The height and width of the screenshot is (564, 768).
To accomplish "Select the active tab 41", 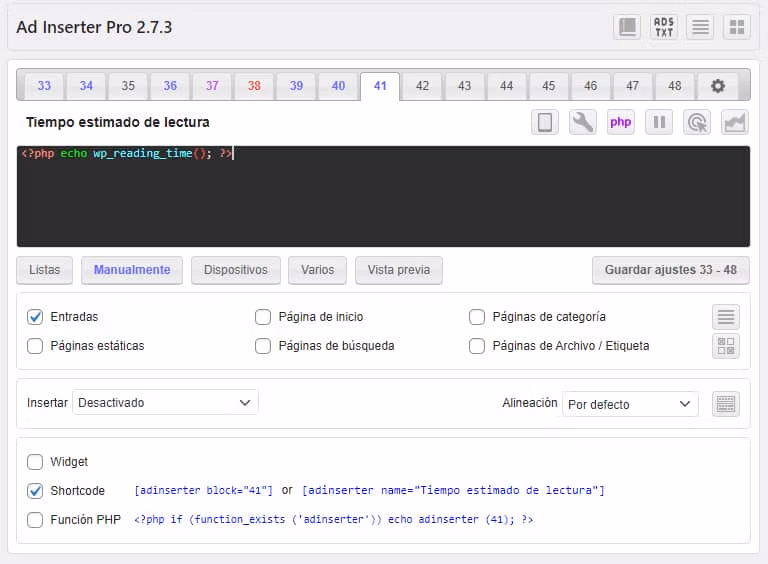I will [x=380, y=86].
